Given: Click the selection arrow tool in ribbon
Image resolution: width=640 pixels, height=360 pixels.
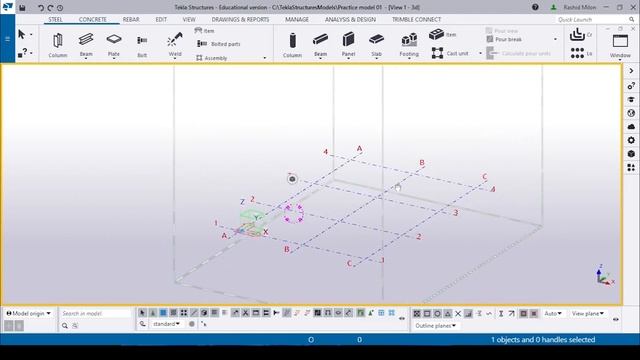Looking at the screenshot, I should pyautogui.click(x=22, y=34).
